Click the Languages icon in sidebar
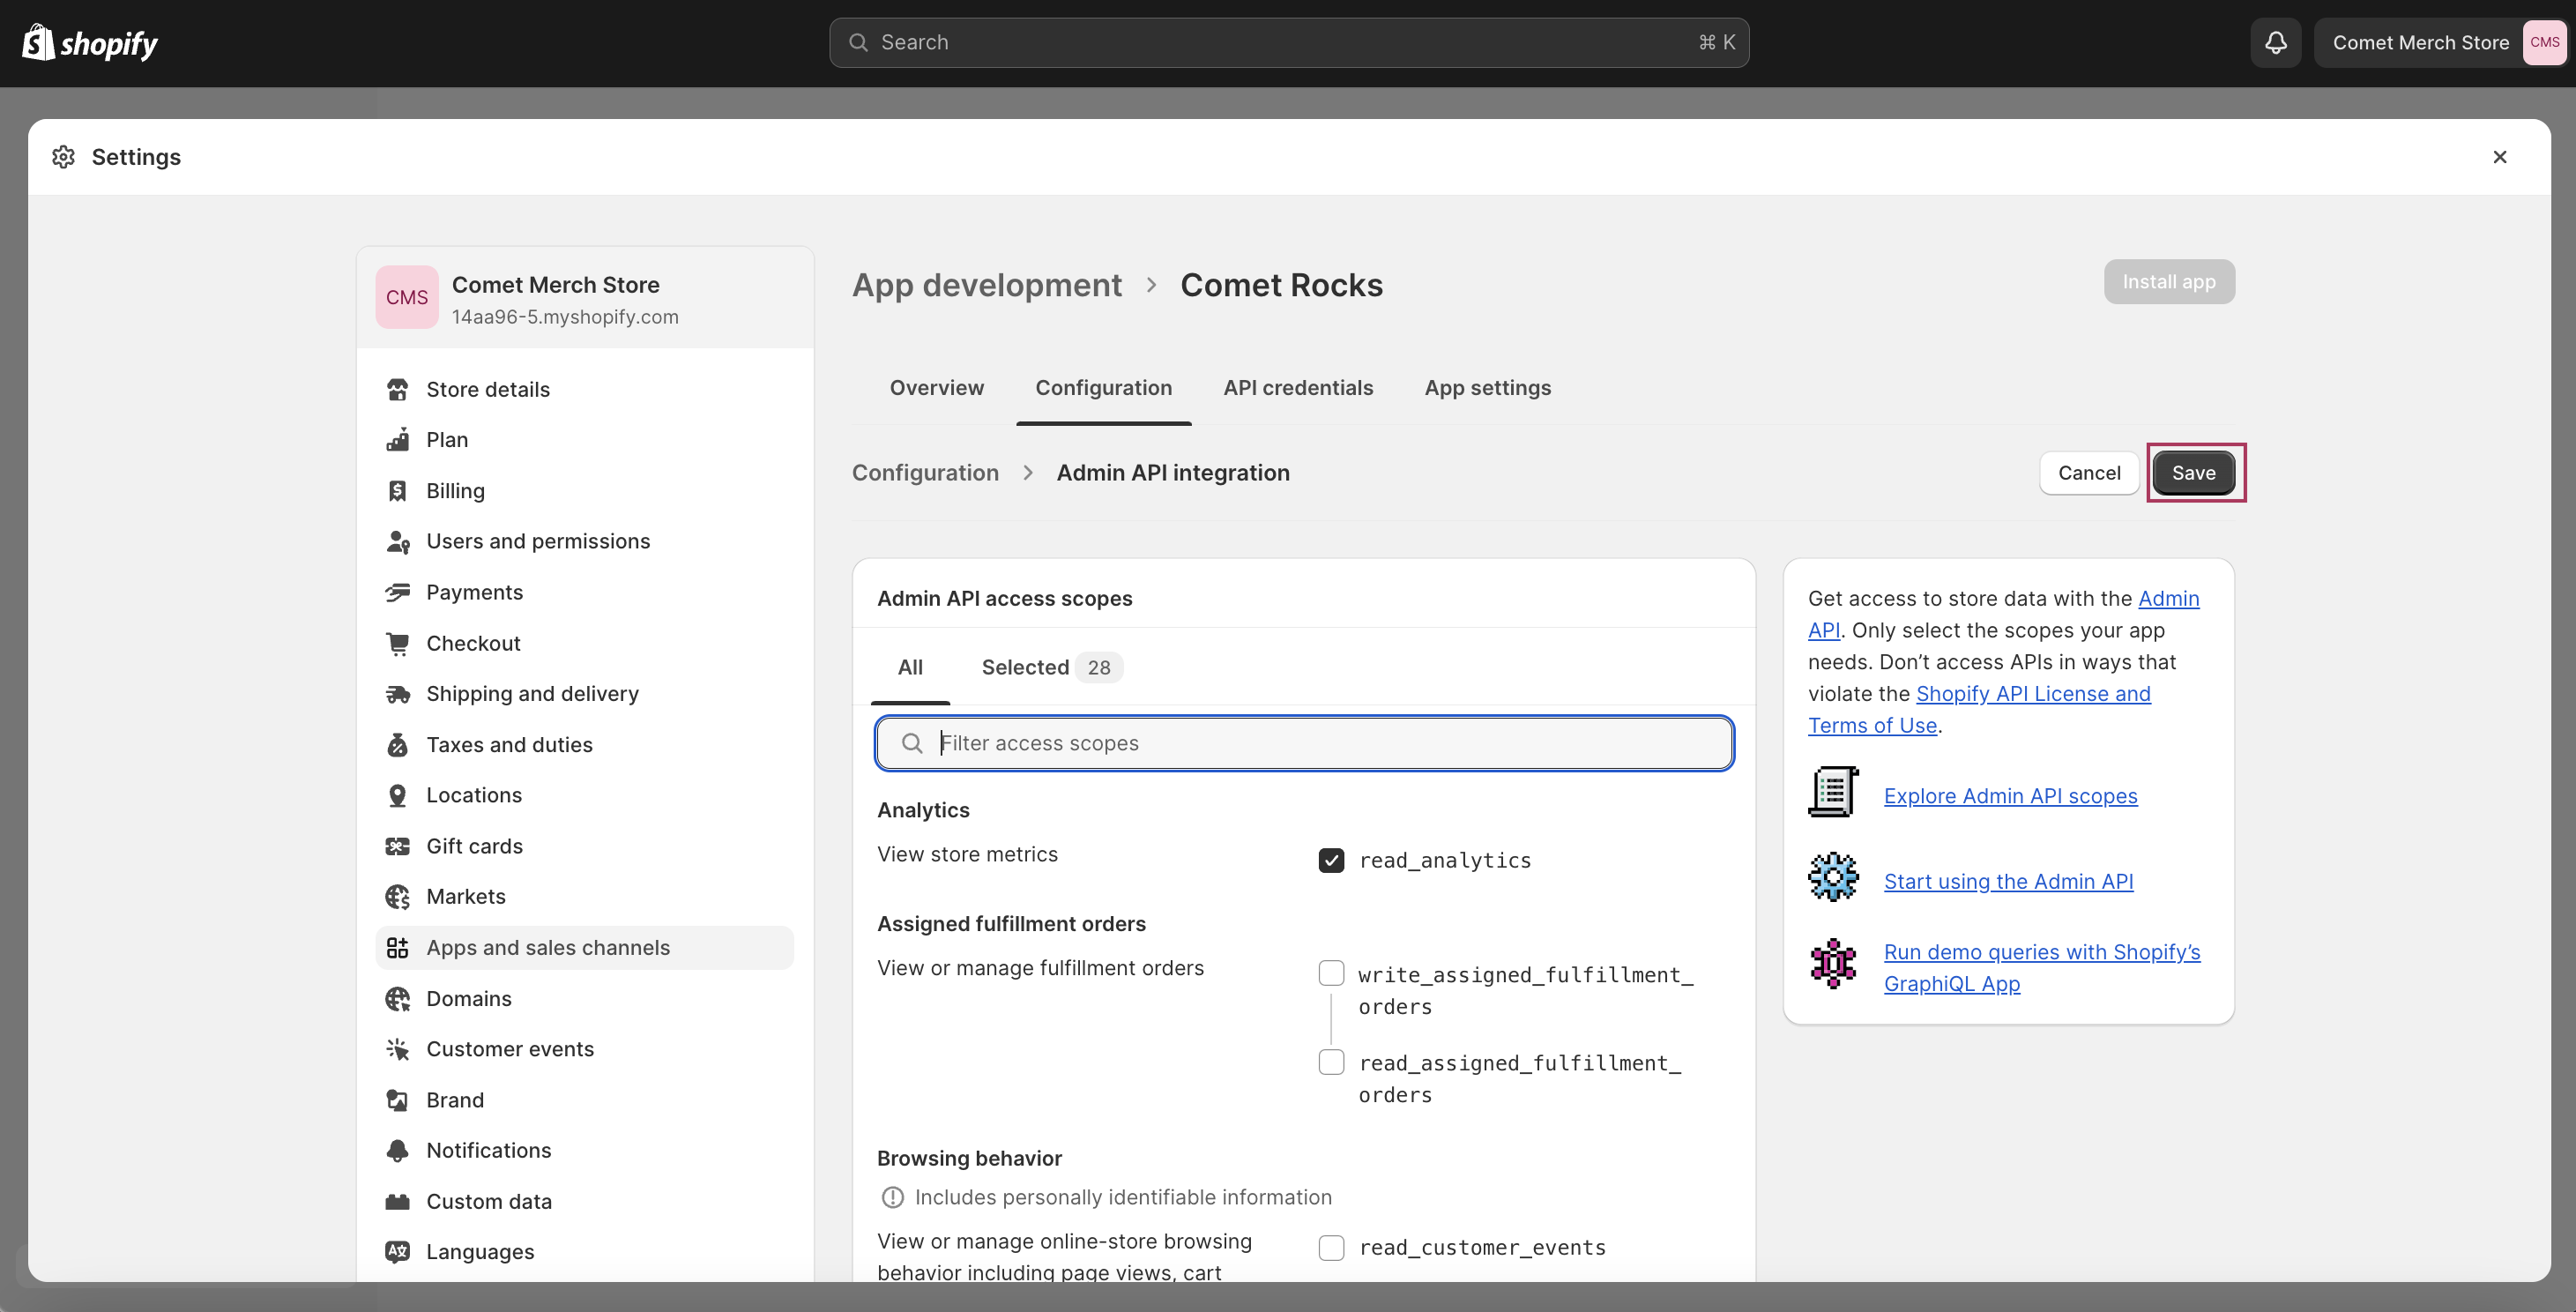This screenshot has width=2576, height=1312. coord(397,1252)
